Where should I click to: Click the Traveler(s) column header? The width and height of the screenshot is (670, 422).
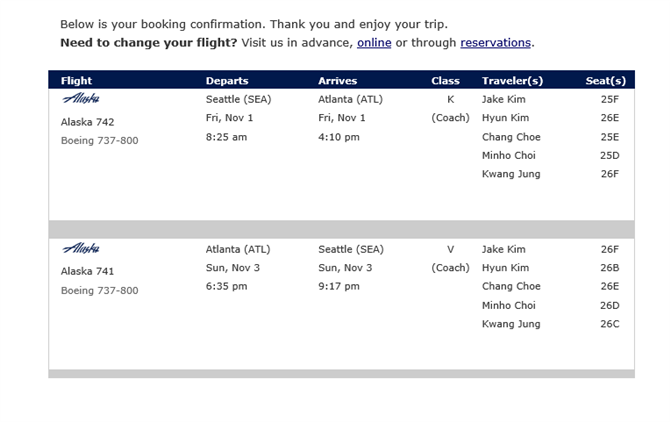pos(512,81)
